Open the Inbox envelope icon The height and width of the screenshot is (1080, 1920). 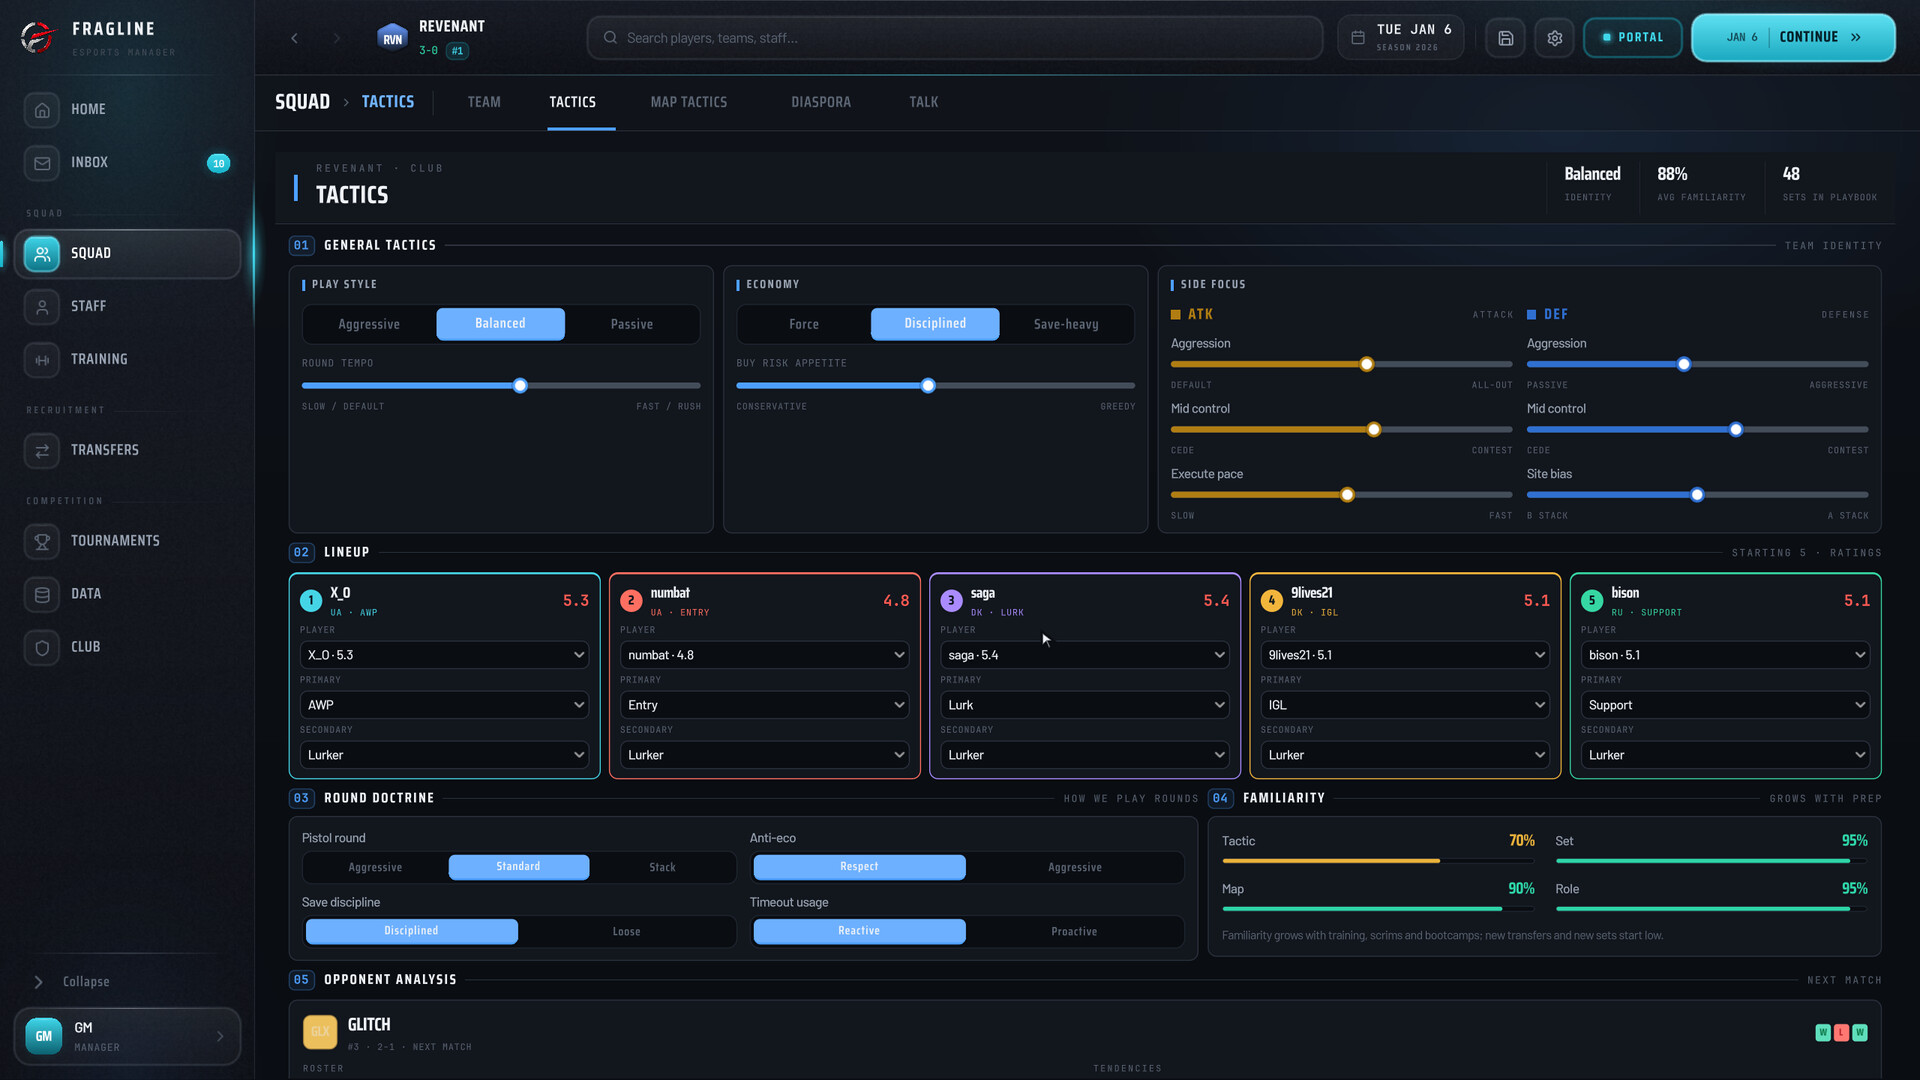tap(42, 163)
